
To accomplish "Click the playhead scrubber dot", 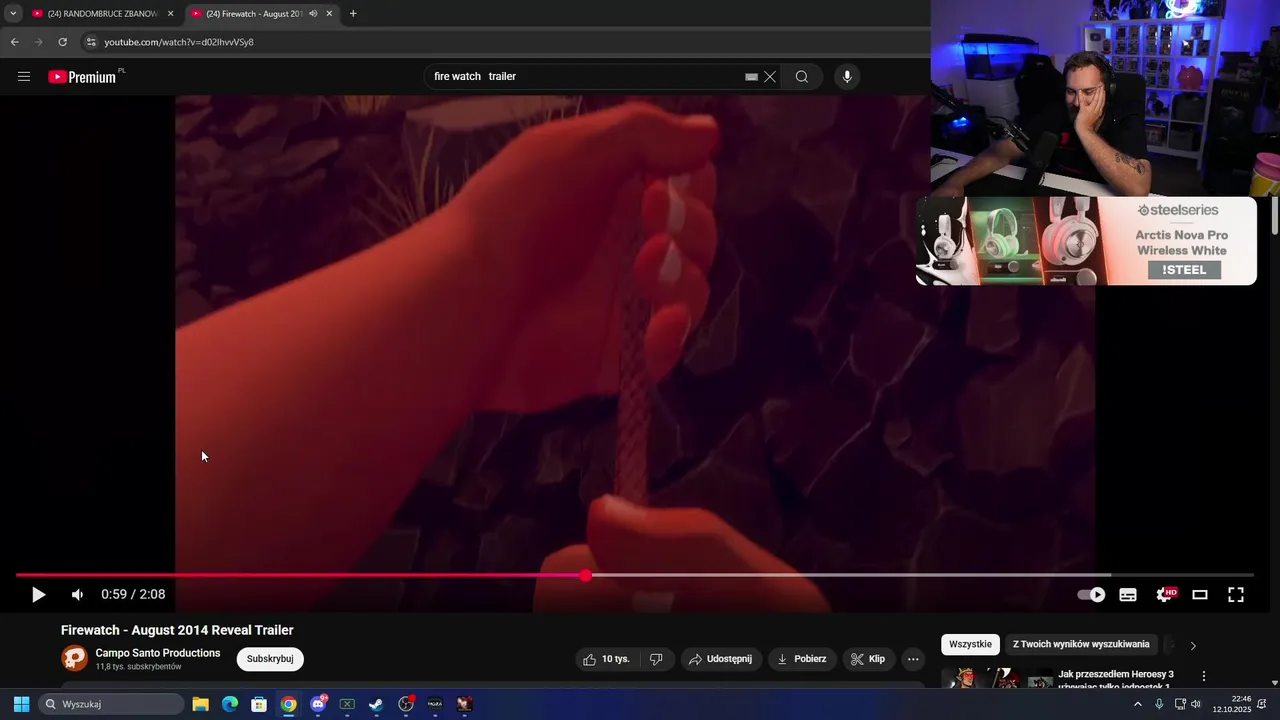I will [x=585, y=575].
